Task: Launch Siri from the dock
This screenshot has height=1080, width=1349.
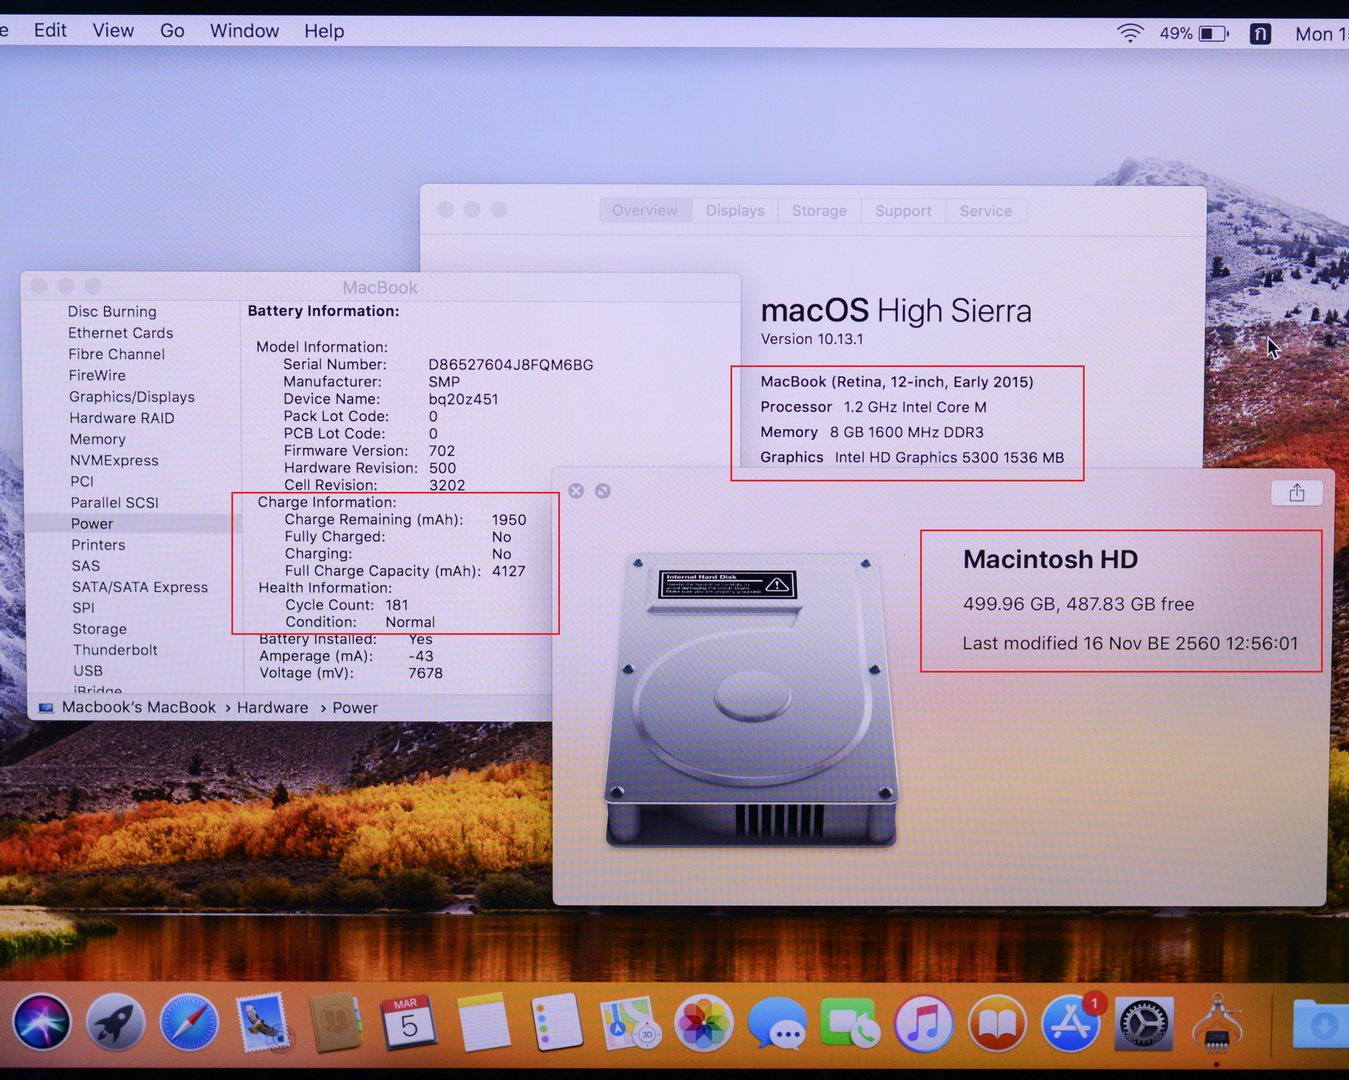Action: [42, 1023]
